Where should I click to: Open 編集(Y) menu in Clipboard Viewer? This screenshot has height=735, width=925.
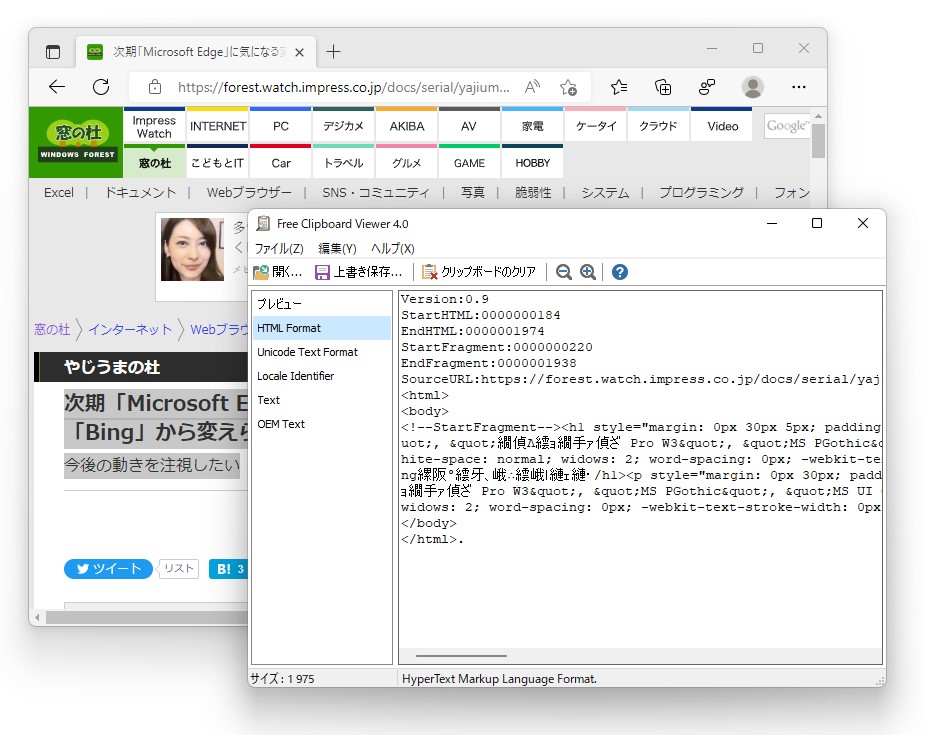[x=337, y=248]
